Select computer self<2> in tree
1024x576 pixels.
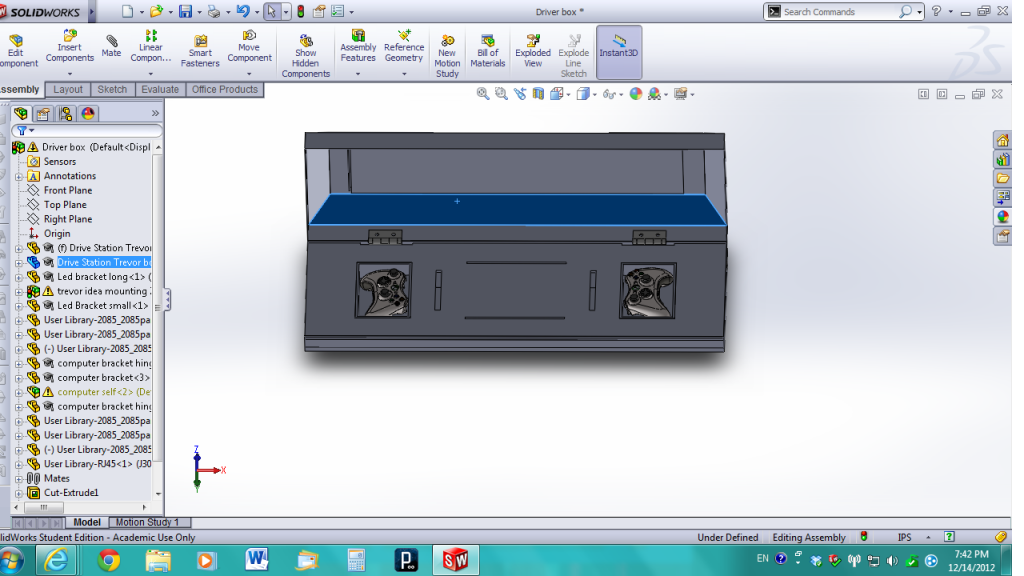(x=103, y=392)
